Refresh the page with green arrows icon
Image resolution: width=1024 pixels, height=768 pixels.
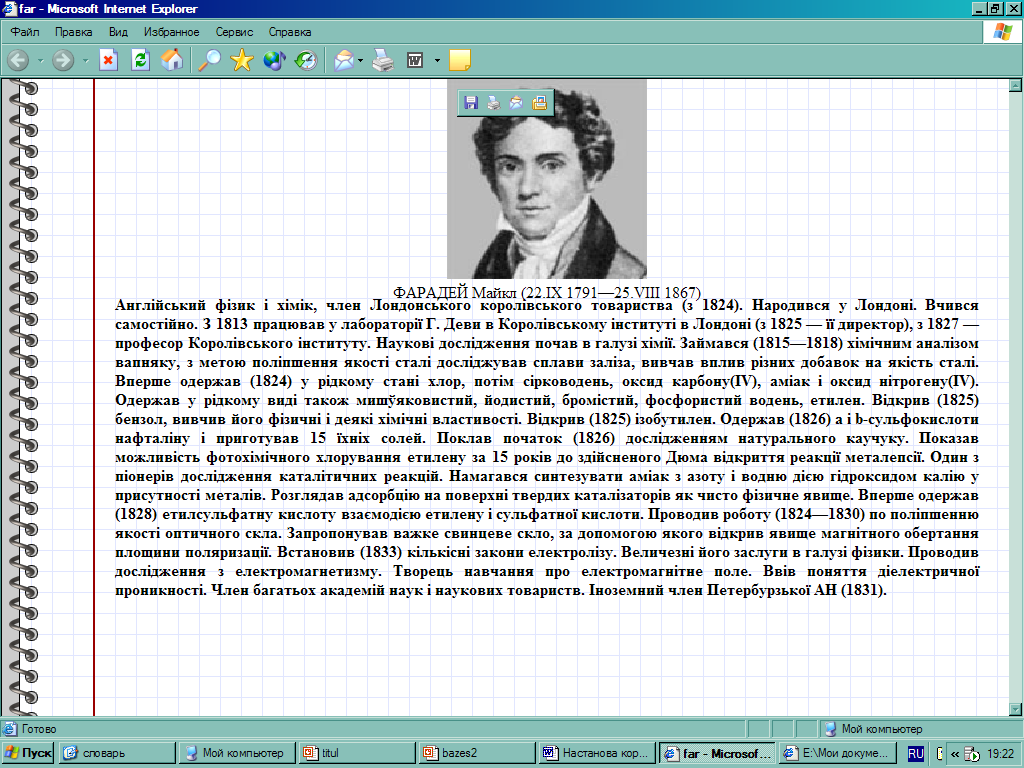click(140, 61)
